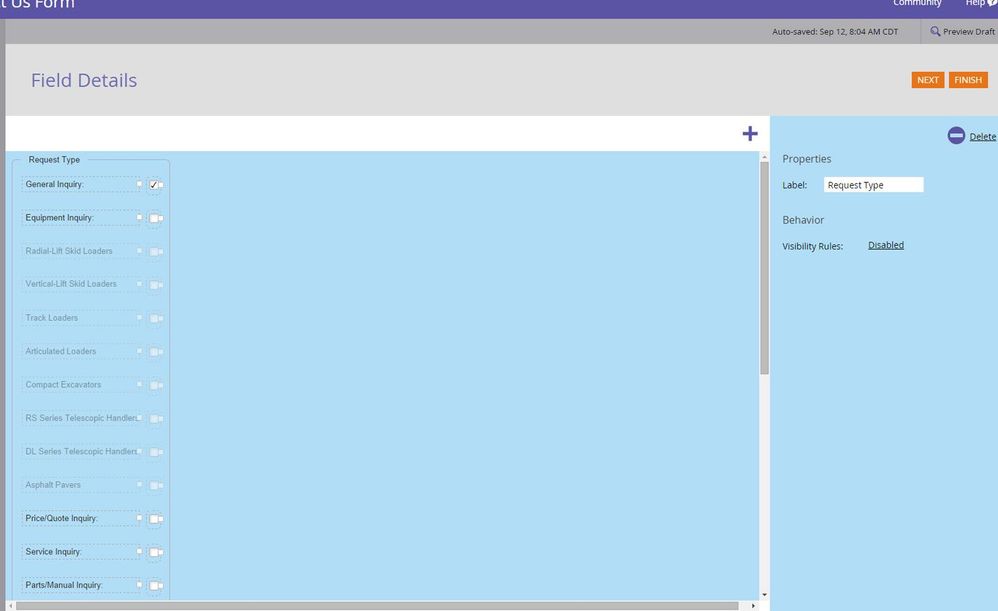Image resolution: width=998 pixels, height=611 pixels.
Task: Click the scroll-up arrow of the form canvas
Action: (x=765, y=158)
